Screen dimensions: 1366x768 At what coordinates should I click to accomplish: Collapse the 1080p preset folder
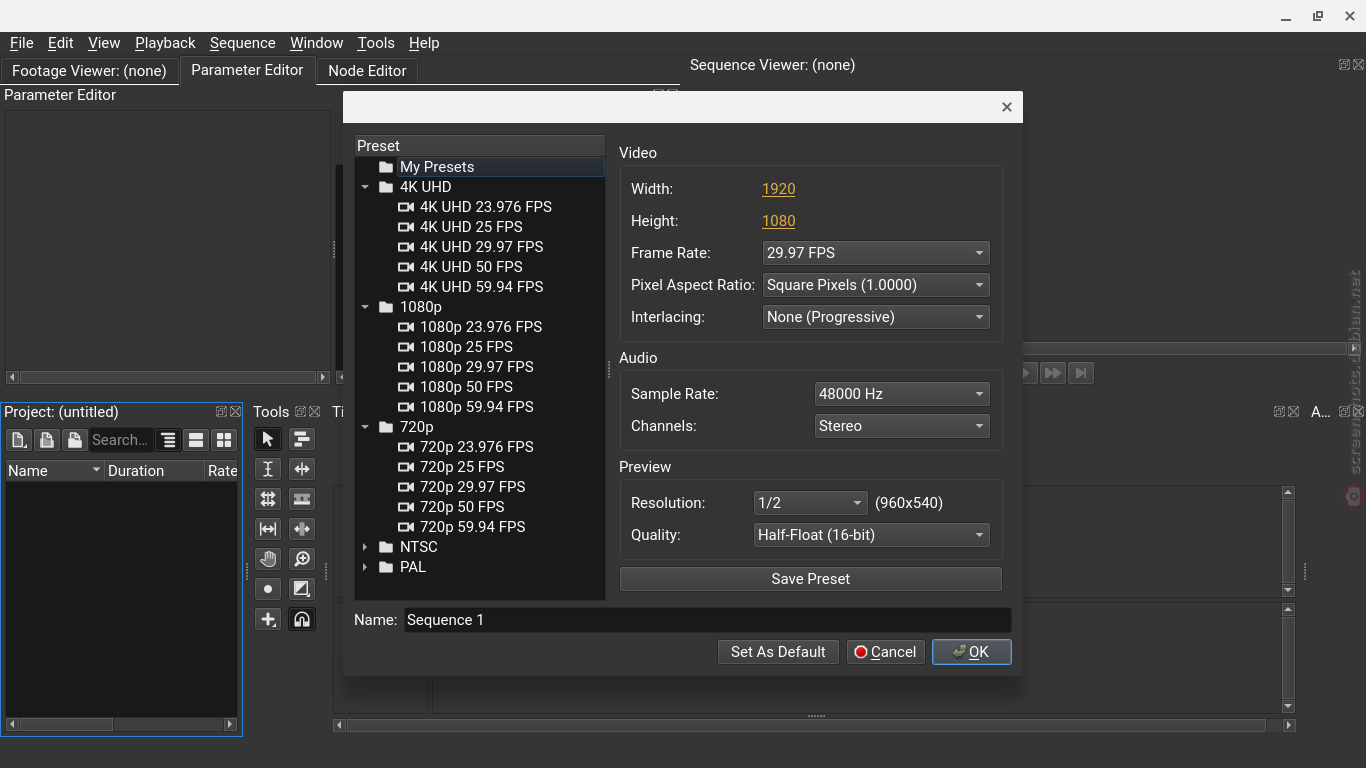365,307
